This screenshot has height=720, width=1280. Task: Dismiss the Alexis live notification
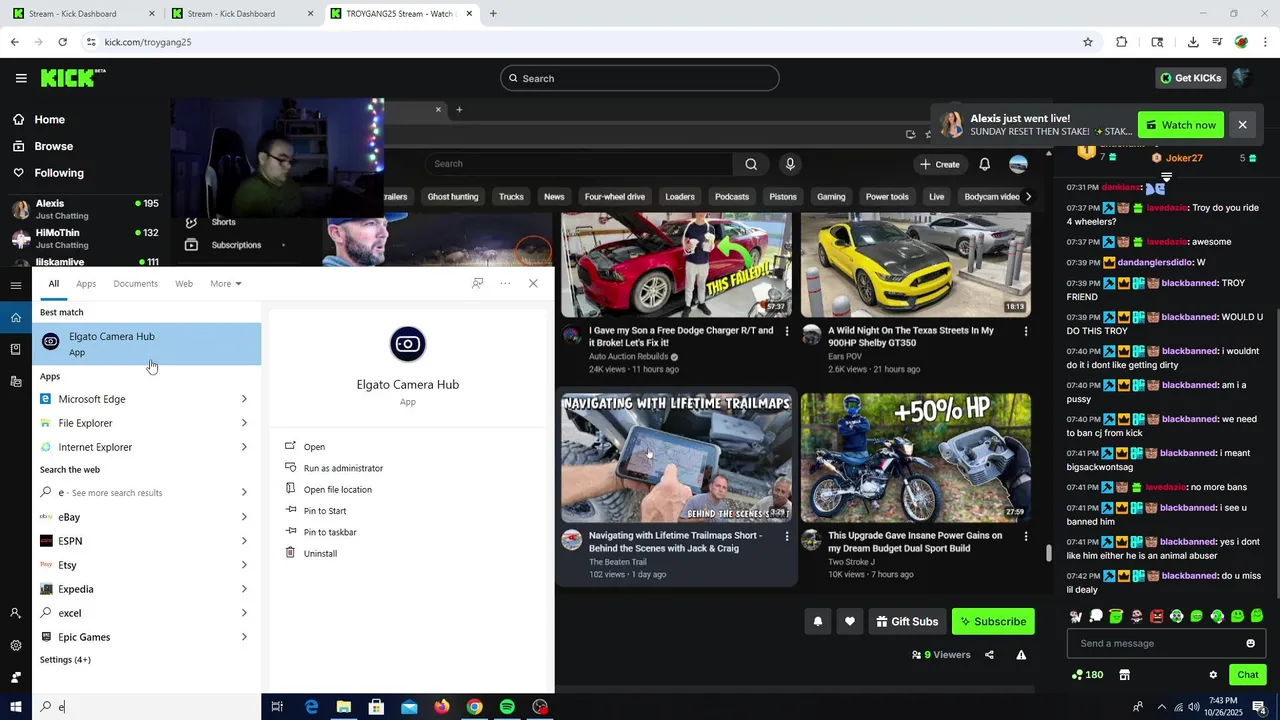(1242, 125)
